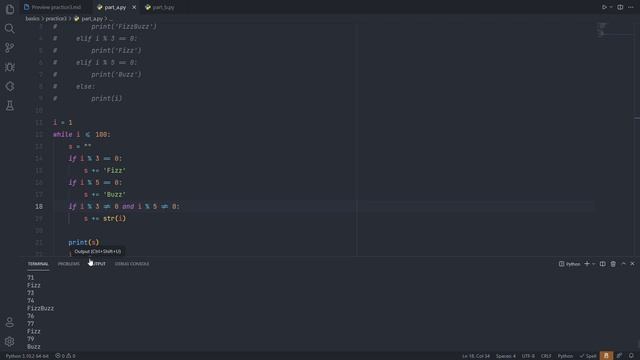Viewport: 640px width, 360px height.
Task: Toggle Spell checker in status bar
Action: coord(588,356)
